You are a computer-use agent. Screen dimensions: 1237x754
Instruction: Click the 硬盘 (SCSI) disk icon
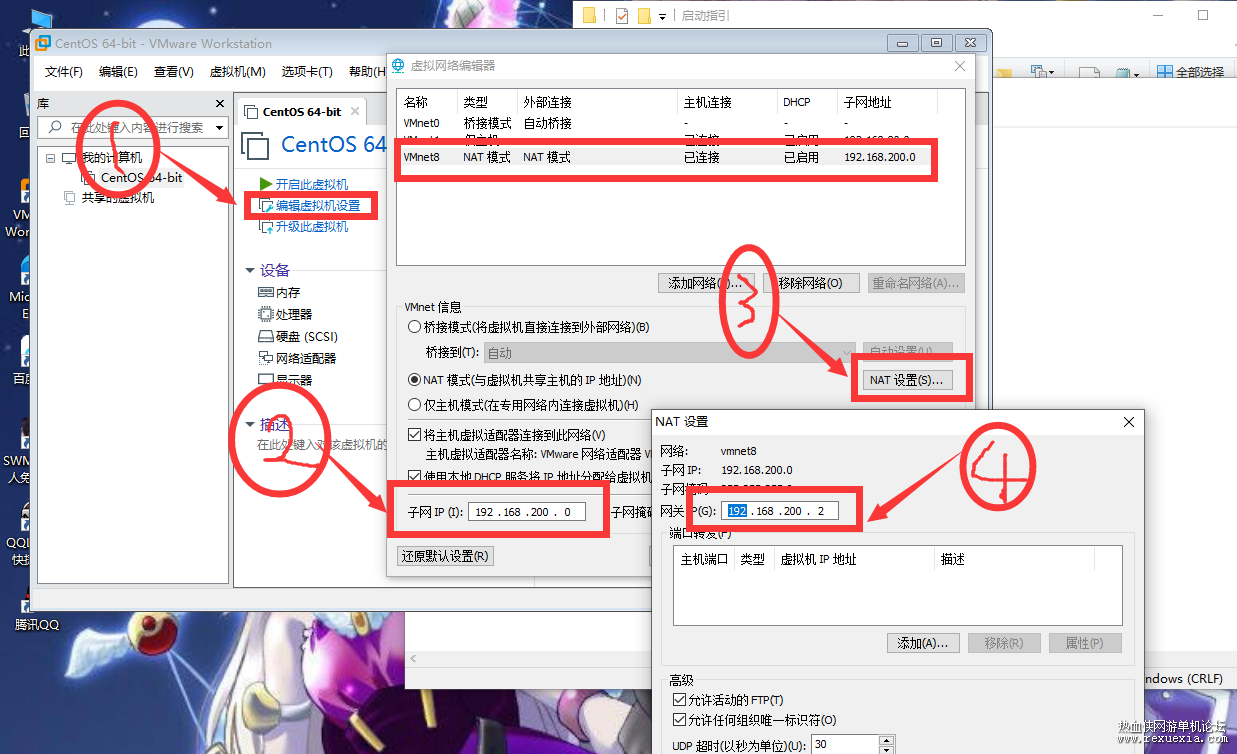[x=266, y=336]
